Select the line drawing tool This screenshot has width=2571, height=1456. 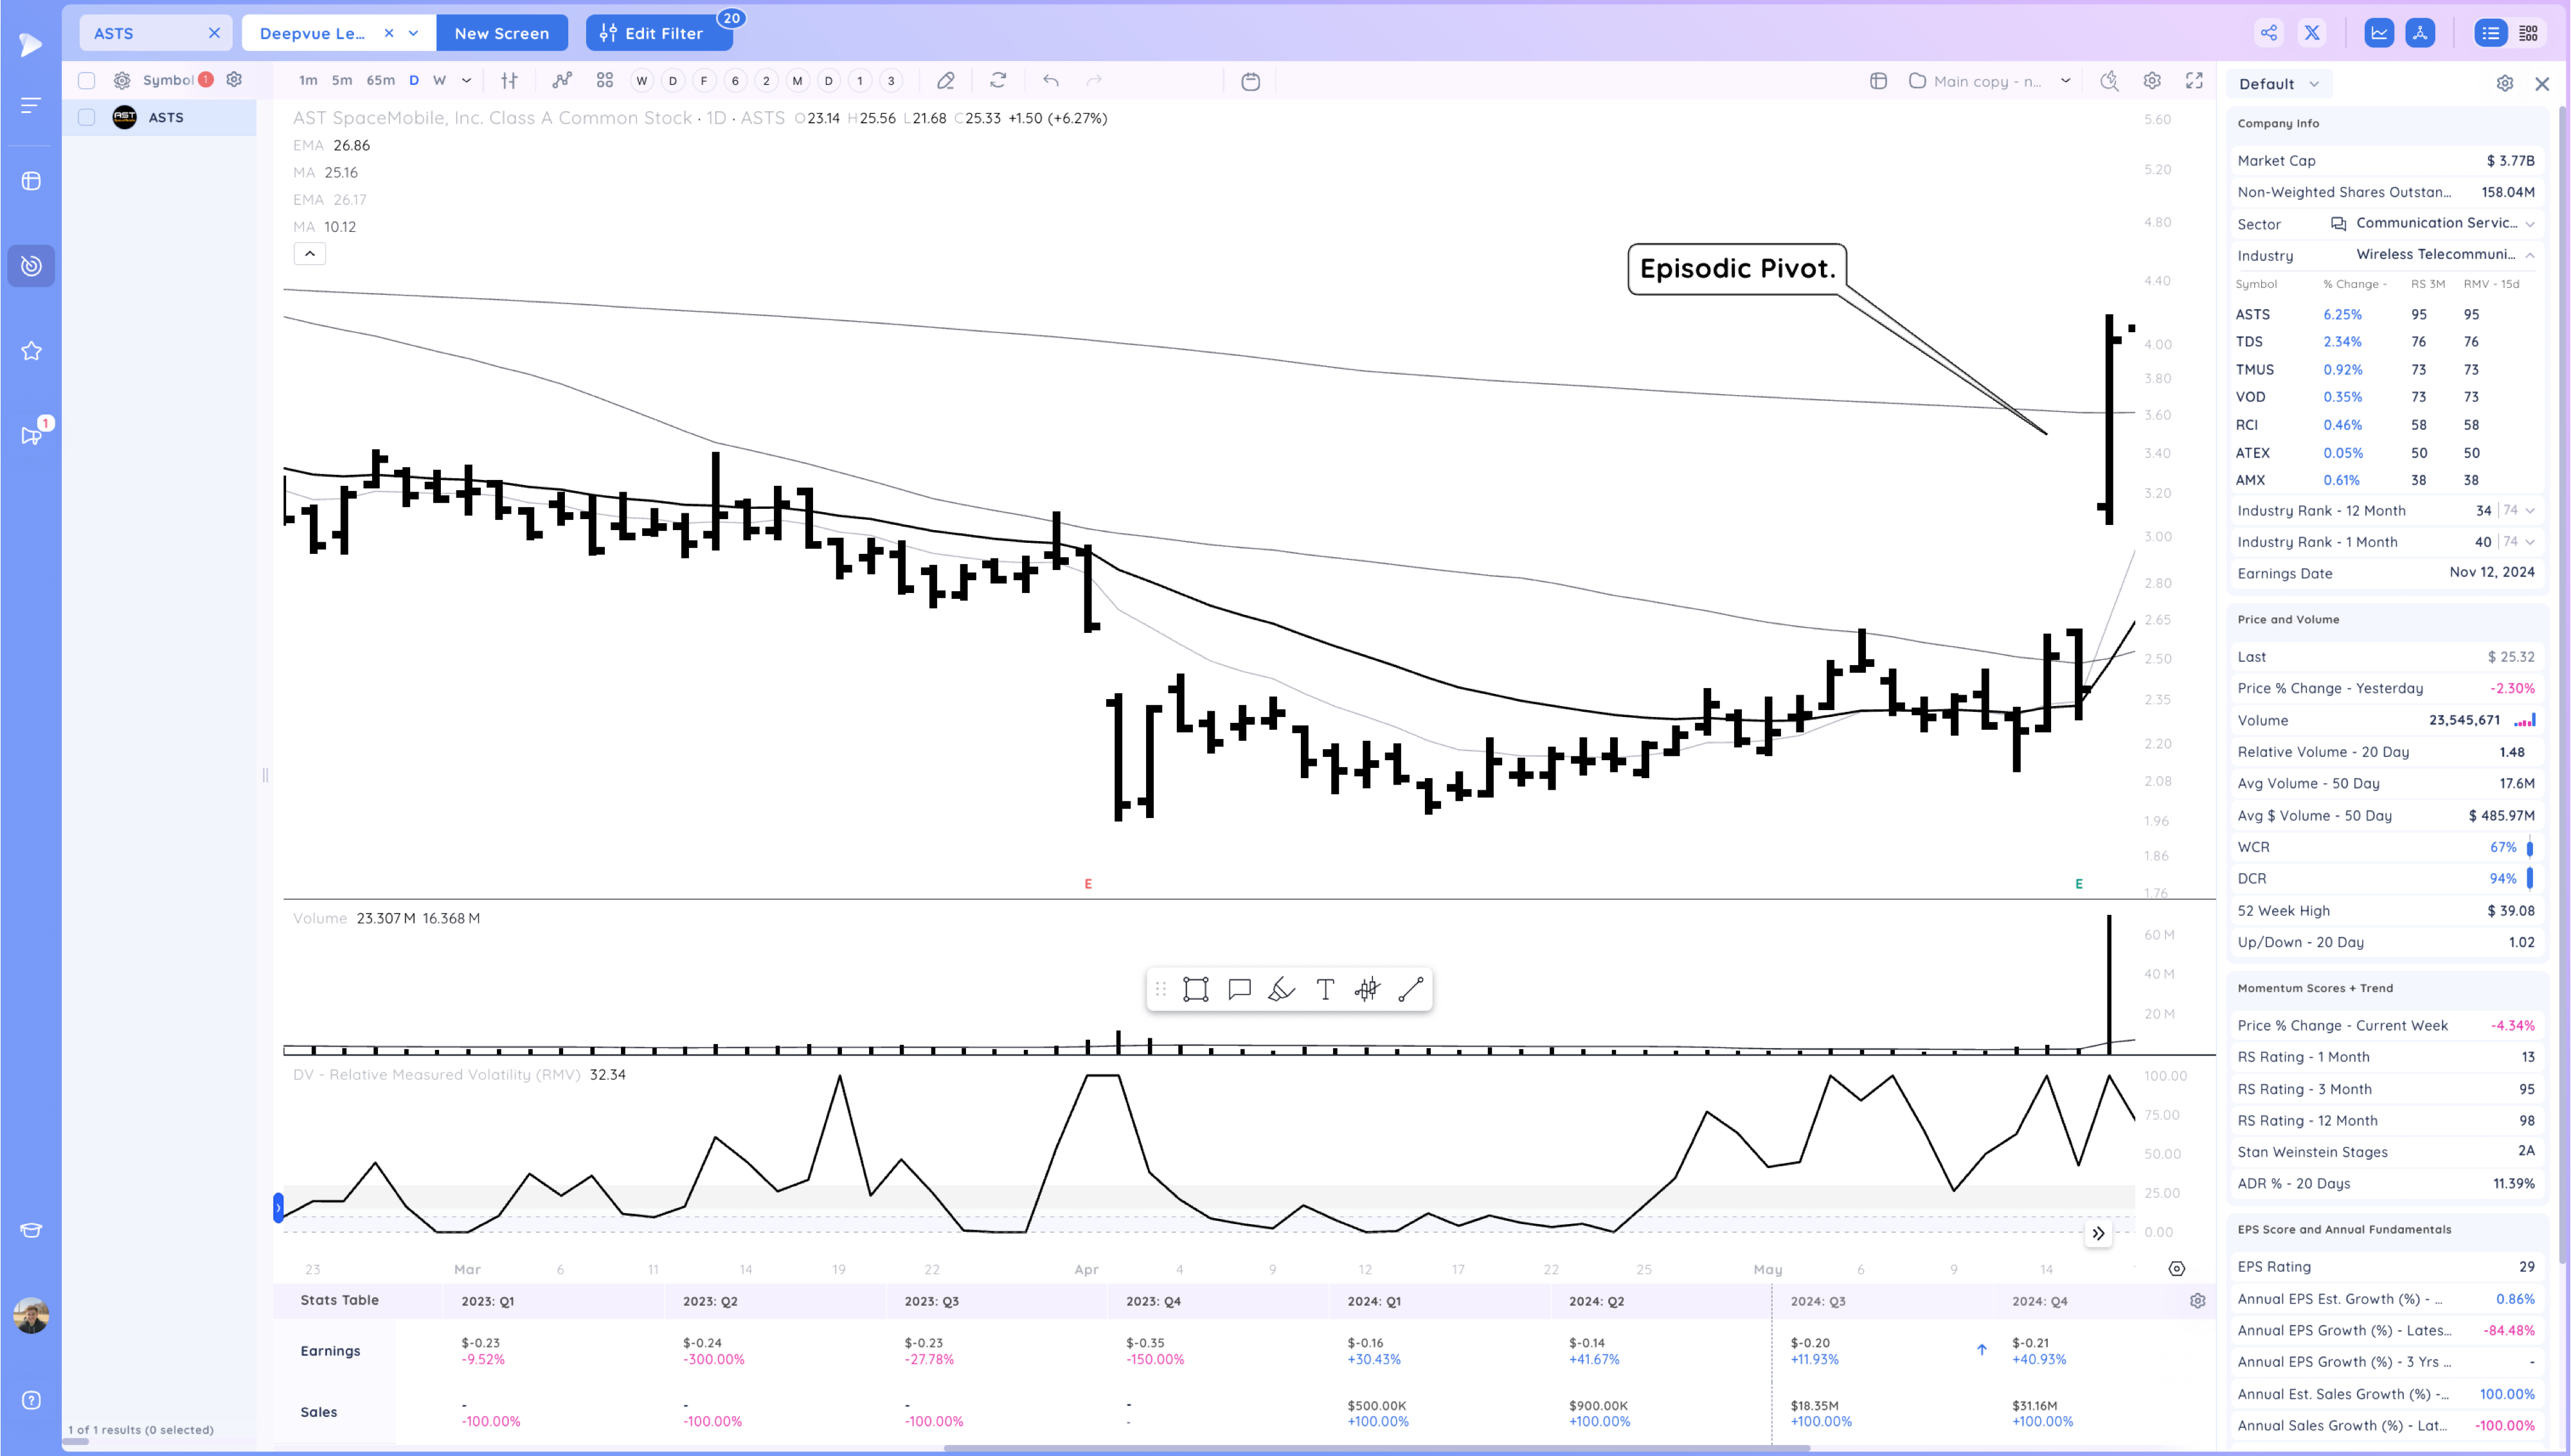1411,989
